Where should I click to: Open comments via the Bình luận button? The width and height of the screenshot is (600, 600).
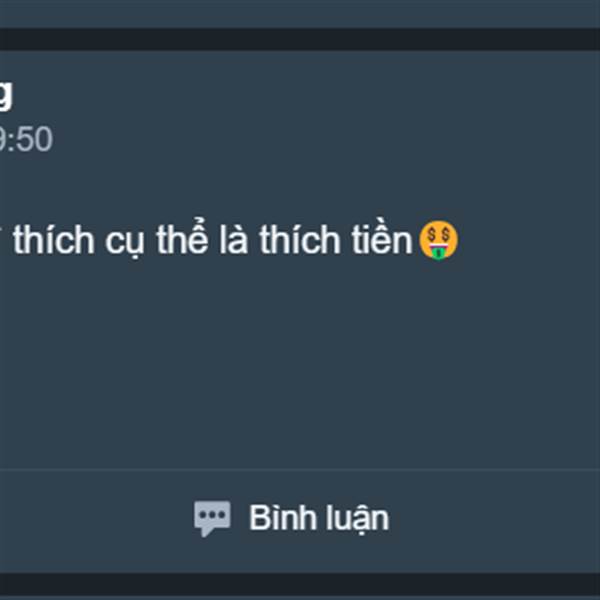click(292, 518)
